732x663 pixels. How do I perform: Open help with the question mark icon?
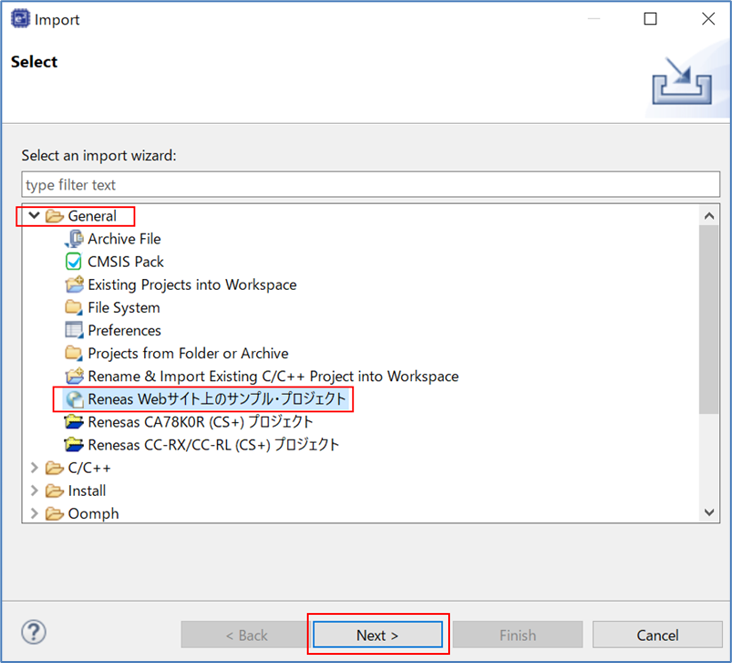34,632
